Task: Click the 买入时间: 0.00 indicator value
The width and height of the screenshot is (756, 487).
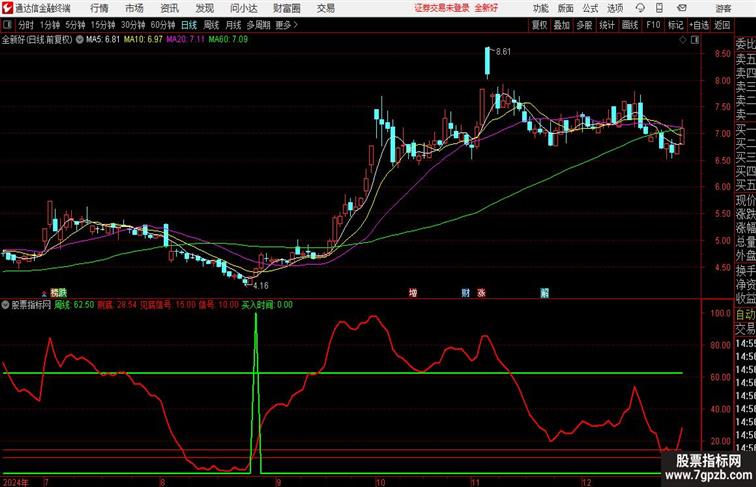Action: (x=267, y=305)
